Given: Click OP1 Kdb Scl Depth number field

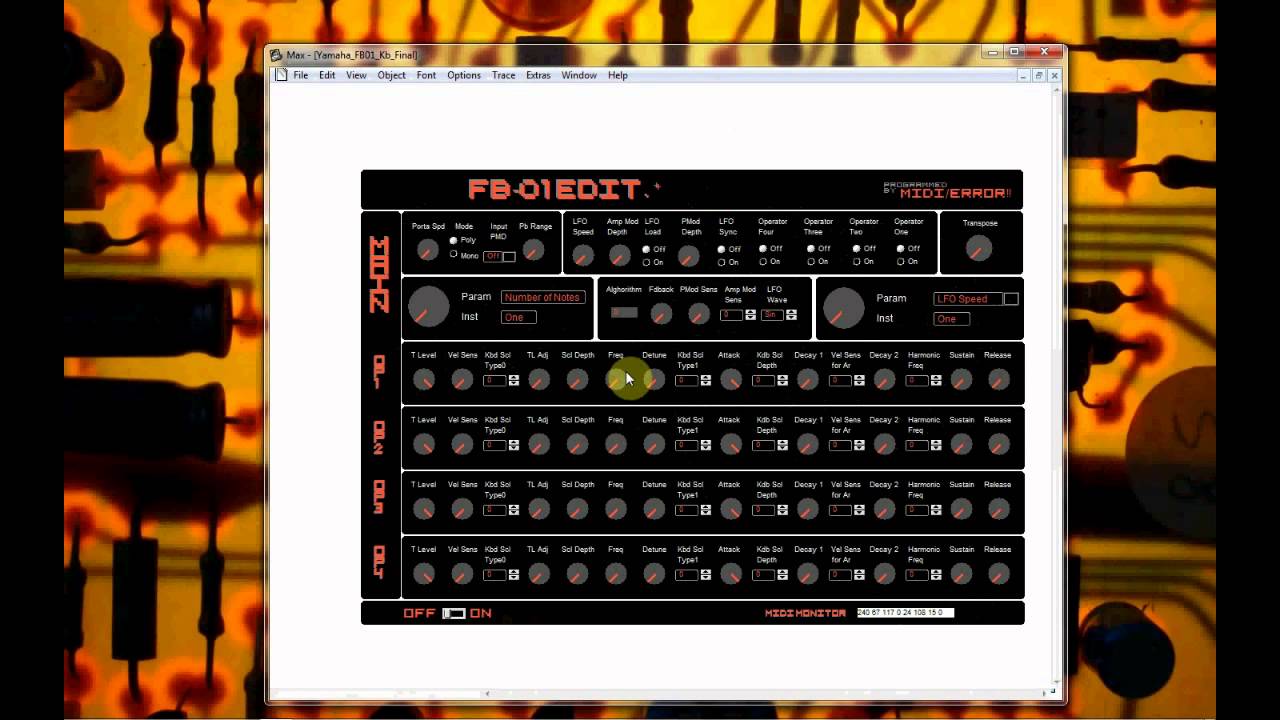Looking at the screenshot, I should coord(764,381).
